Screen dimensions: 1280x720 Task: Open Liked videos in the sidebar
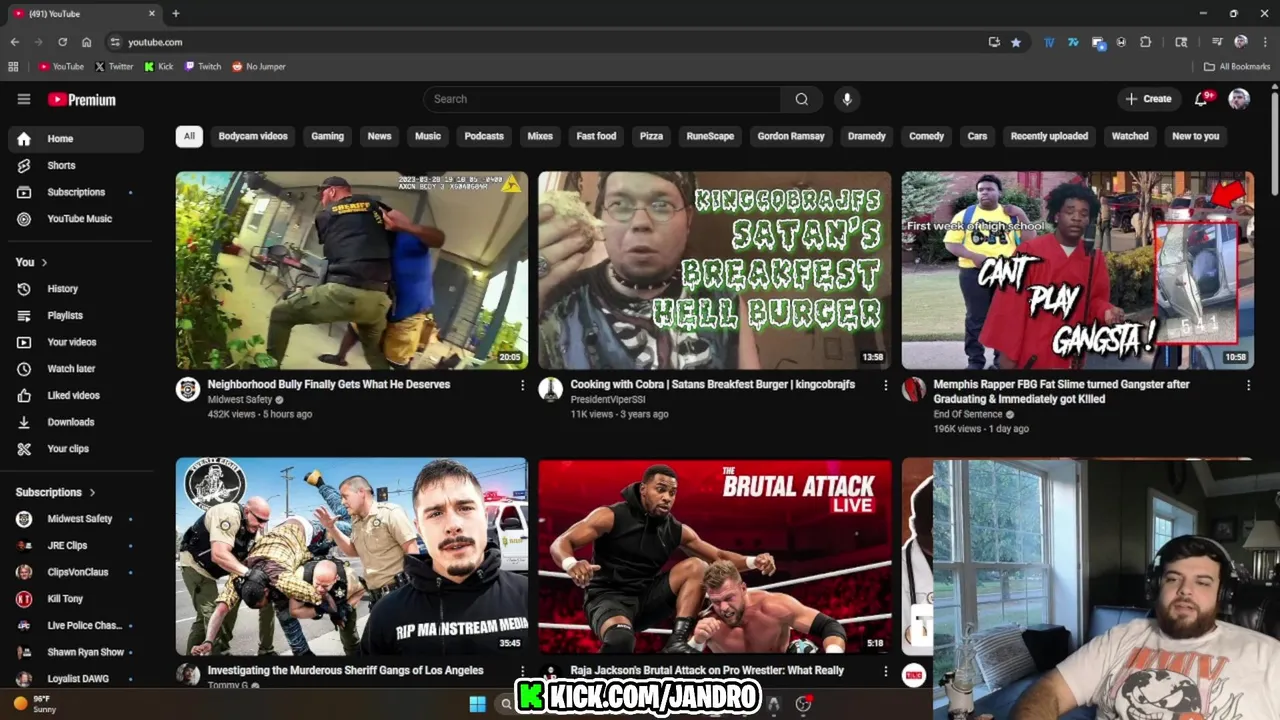tap(76, 396)
